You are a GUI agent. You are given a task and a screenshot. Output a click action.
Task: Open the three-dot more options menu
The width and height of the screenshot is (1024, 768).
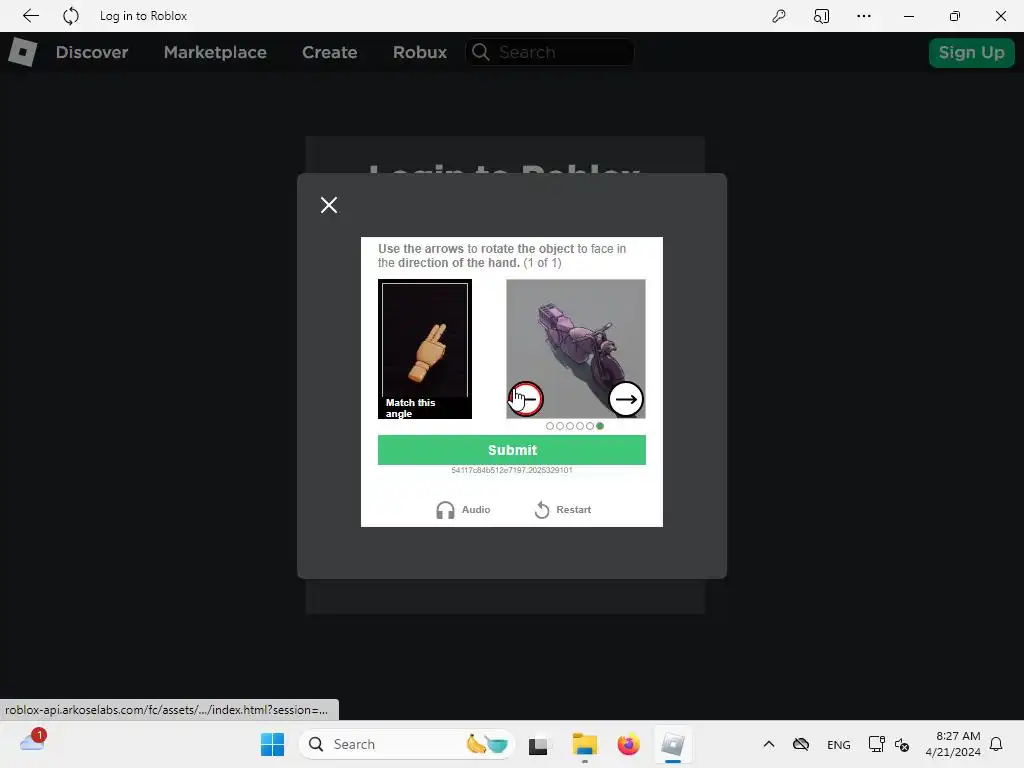[x=863, y=16]
